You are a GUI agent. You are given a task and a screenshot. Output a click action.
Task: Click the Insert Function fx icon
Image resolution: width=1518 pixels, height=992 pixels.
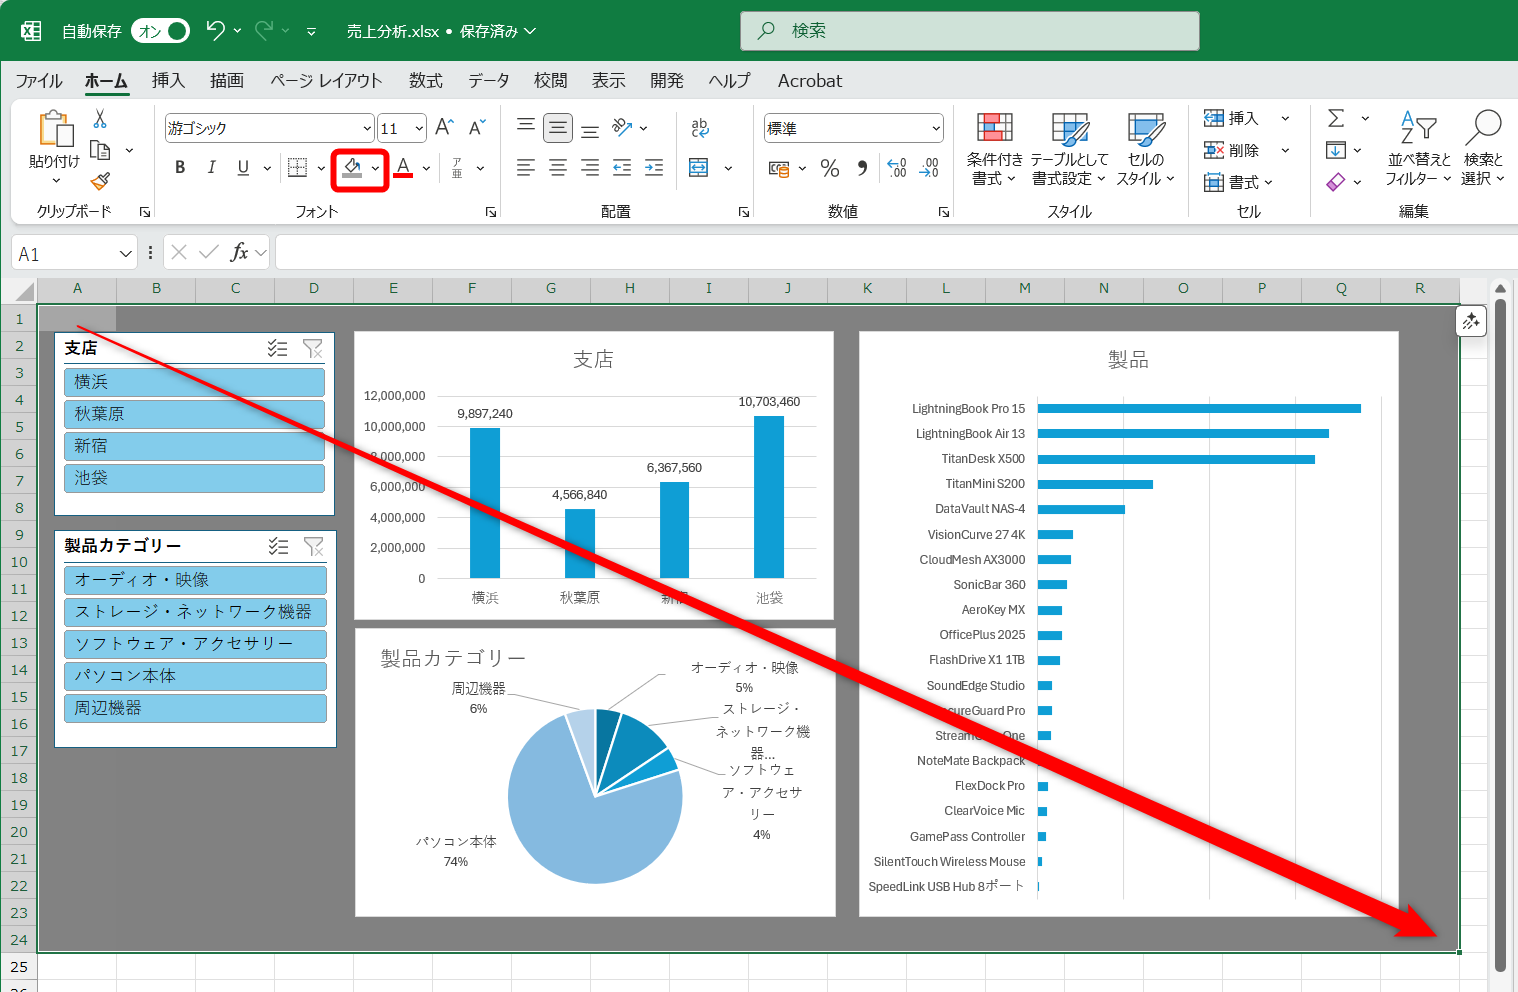point(239,252)
